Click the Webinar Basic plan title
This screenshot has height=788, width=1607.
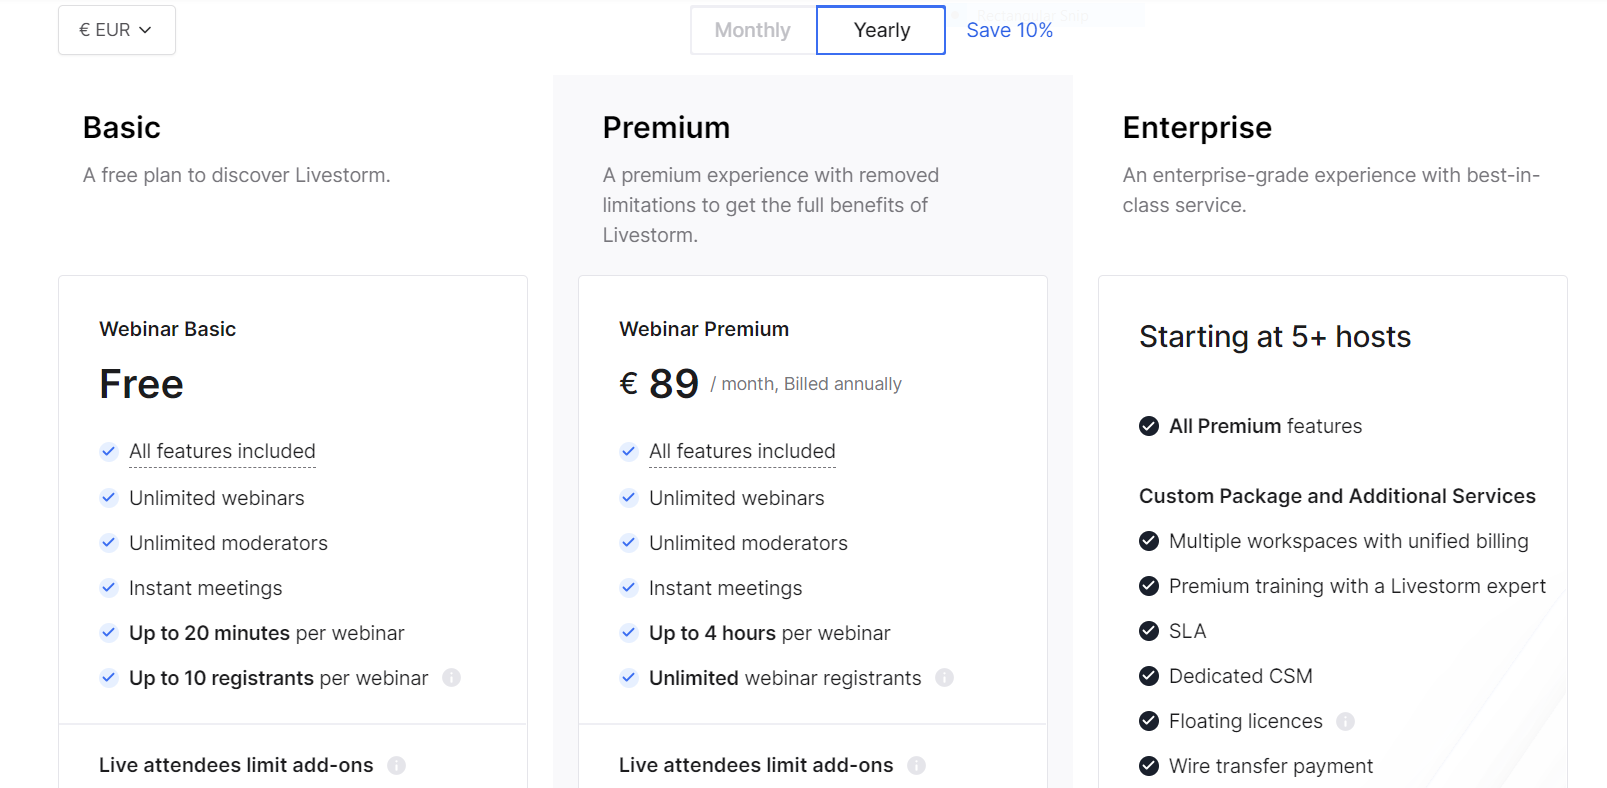[167, 329]
